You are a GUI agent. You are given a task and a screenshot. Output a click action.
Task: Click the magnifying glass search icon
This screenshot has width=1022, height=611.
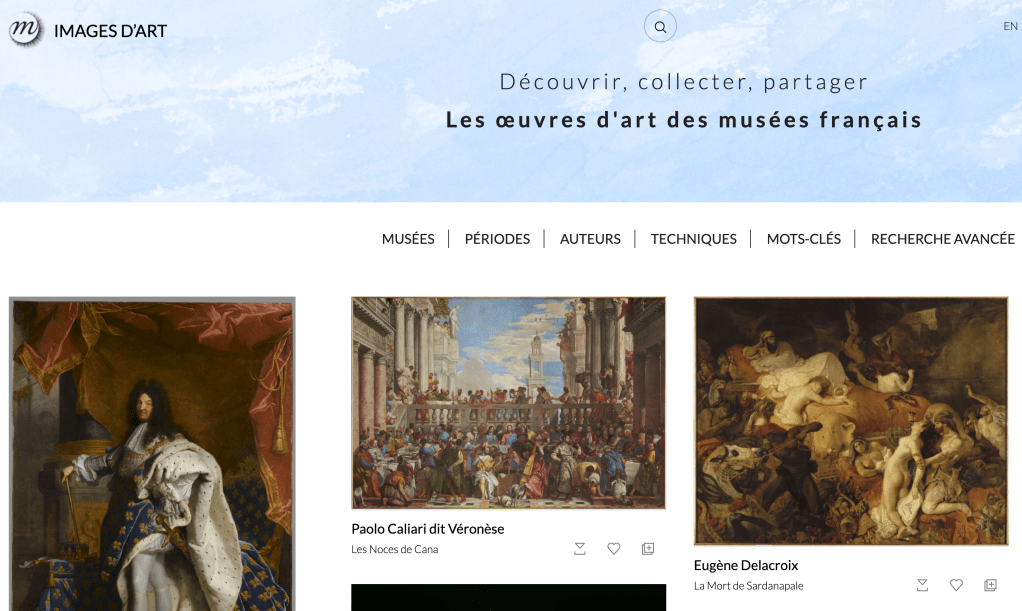(660, 27)
